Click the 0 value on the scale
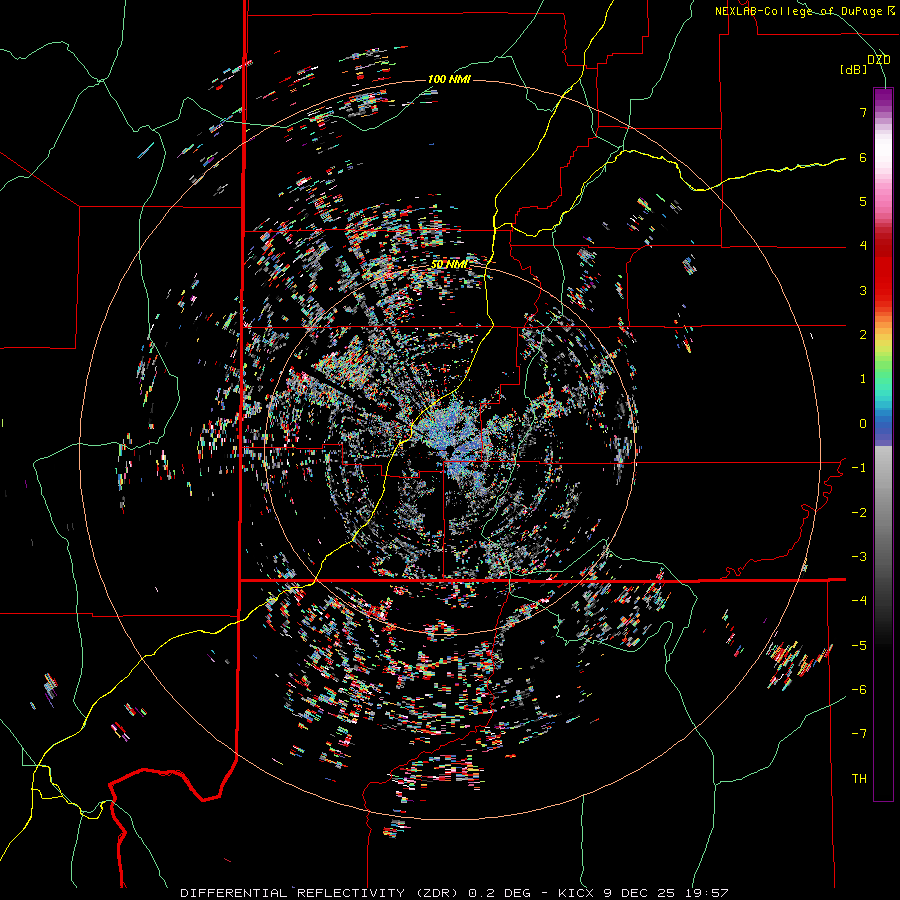 click(x=863, y=424)
